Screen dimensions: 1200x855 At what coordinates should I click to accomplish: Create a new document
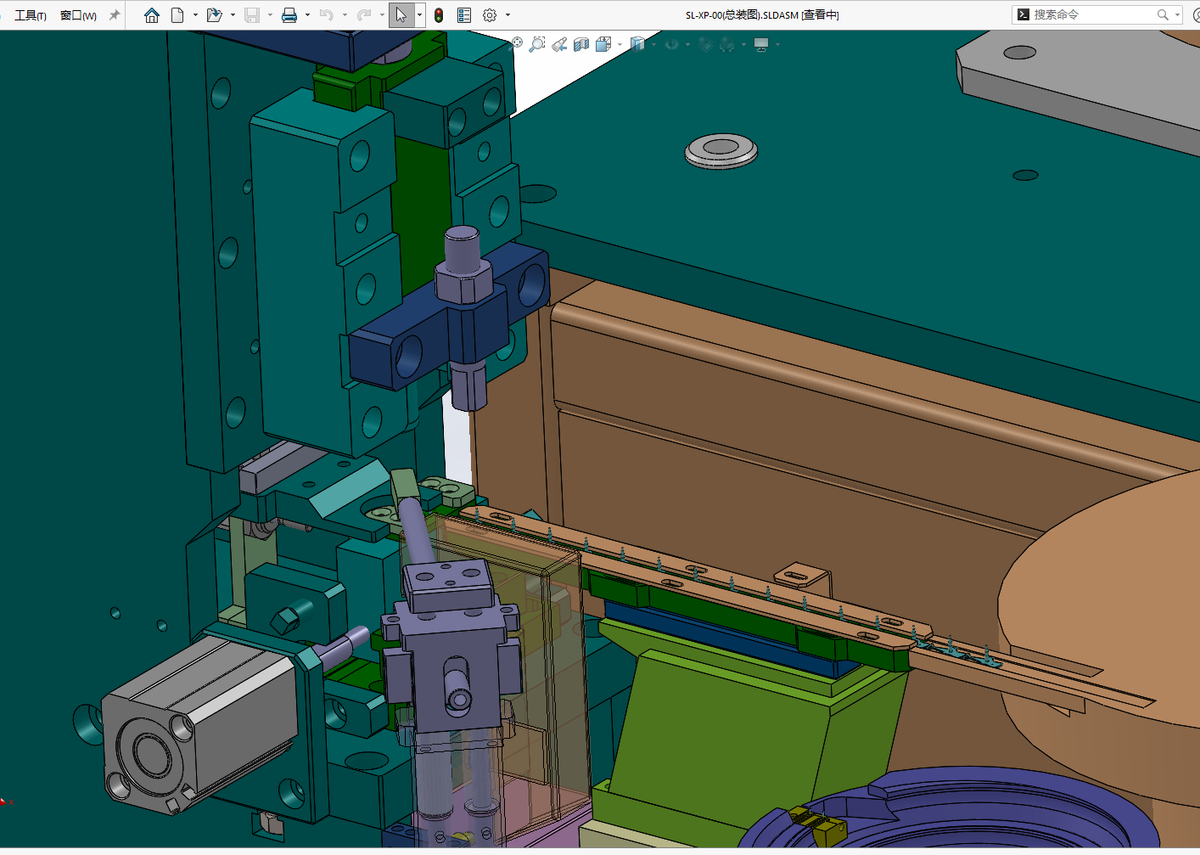click(x=177, y=15)
